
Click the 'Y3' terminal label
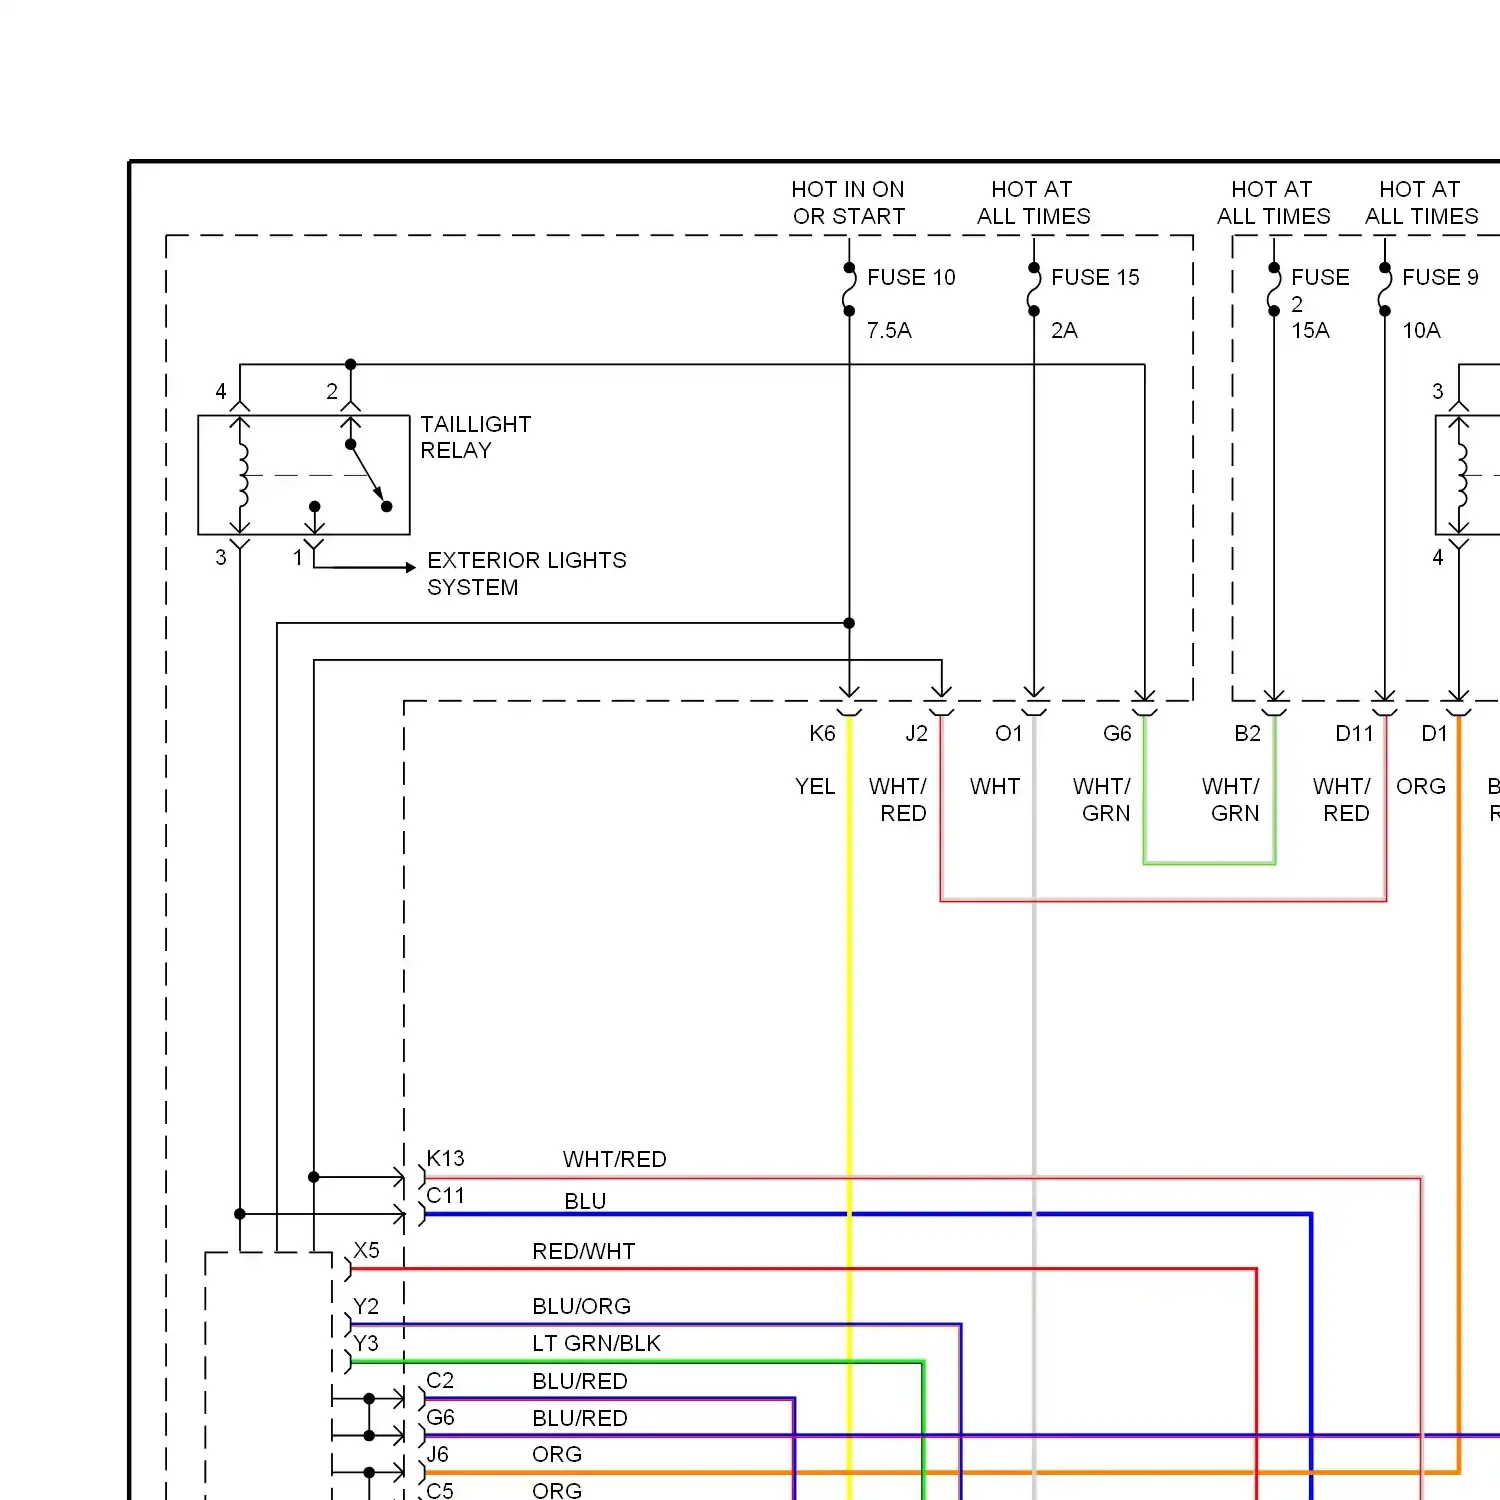coord(366,1343)
